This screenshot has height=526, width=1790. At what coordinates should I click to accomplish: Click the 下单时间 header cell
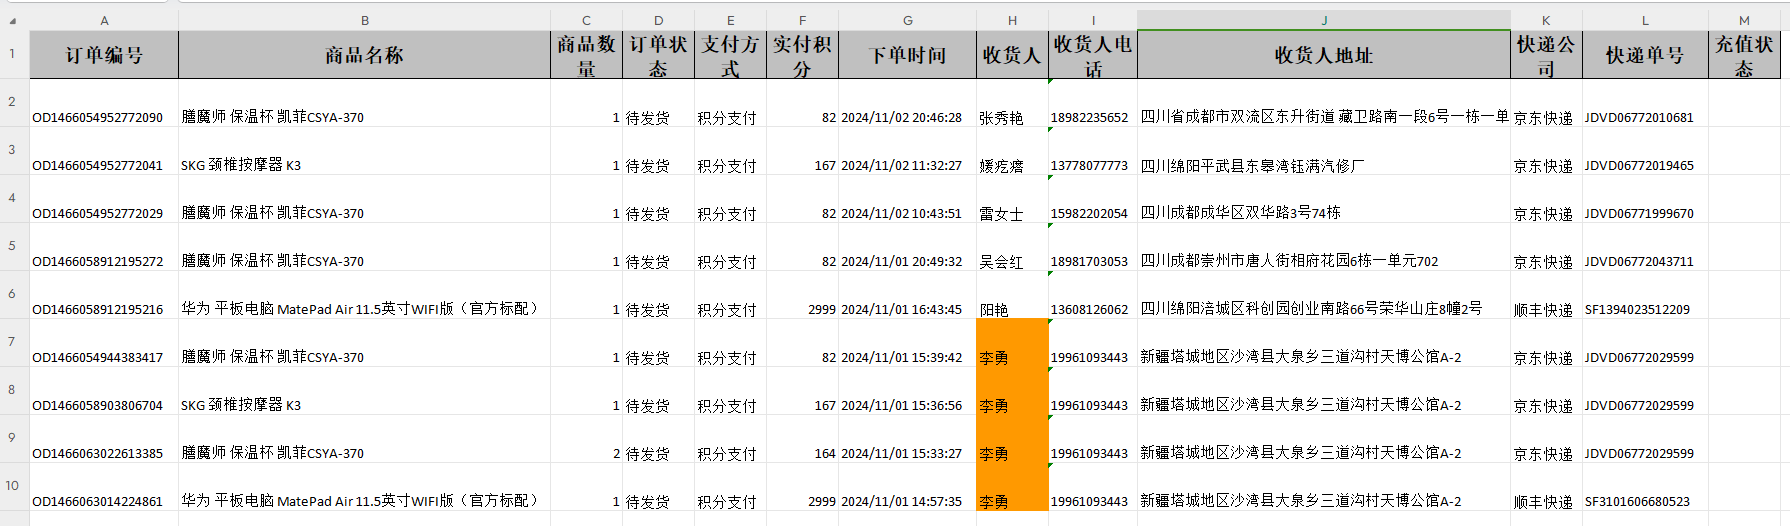907,55
